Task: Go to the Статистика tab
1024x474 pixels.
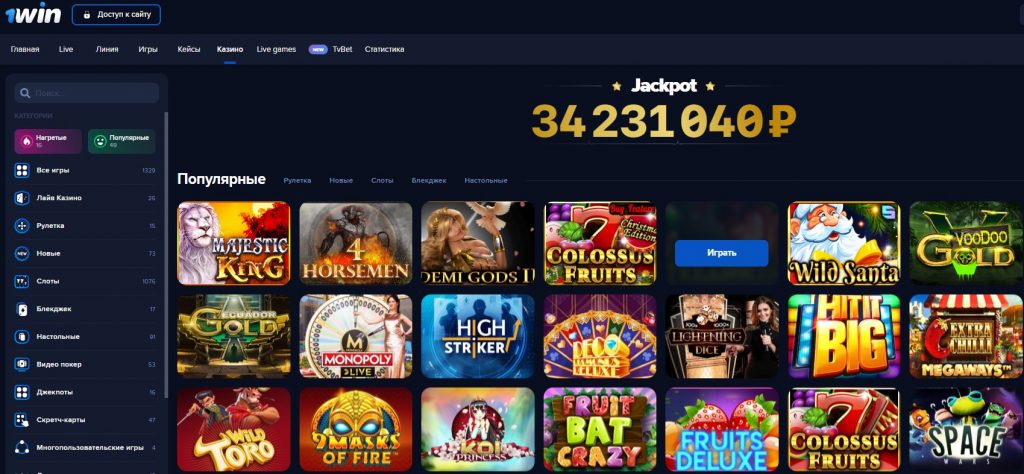Action: coord(384,50)
